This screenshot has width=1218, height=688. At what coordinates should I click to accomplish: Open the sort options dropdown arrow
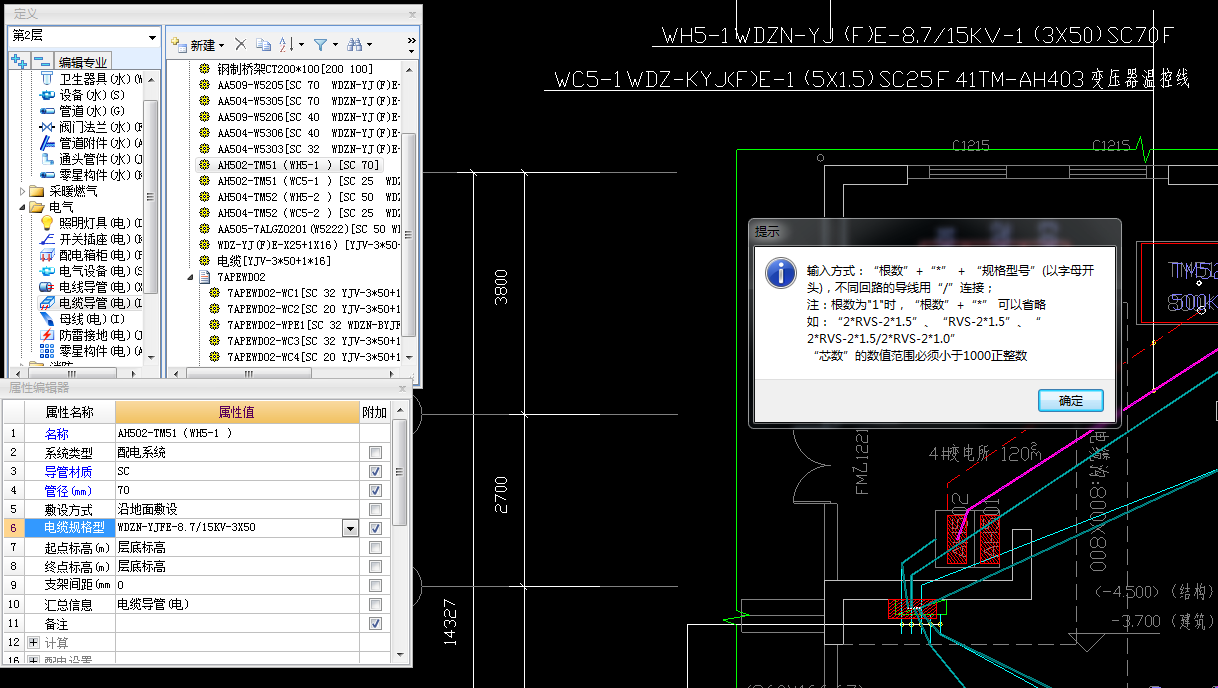[301, 45]
